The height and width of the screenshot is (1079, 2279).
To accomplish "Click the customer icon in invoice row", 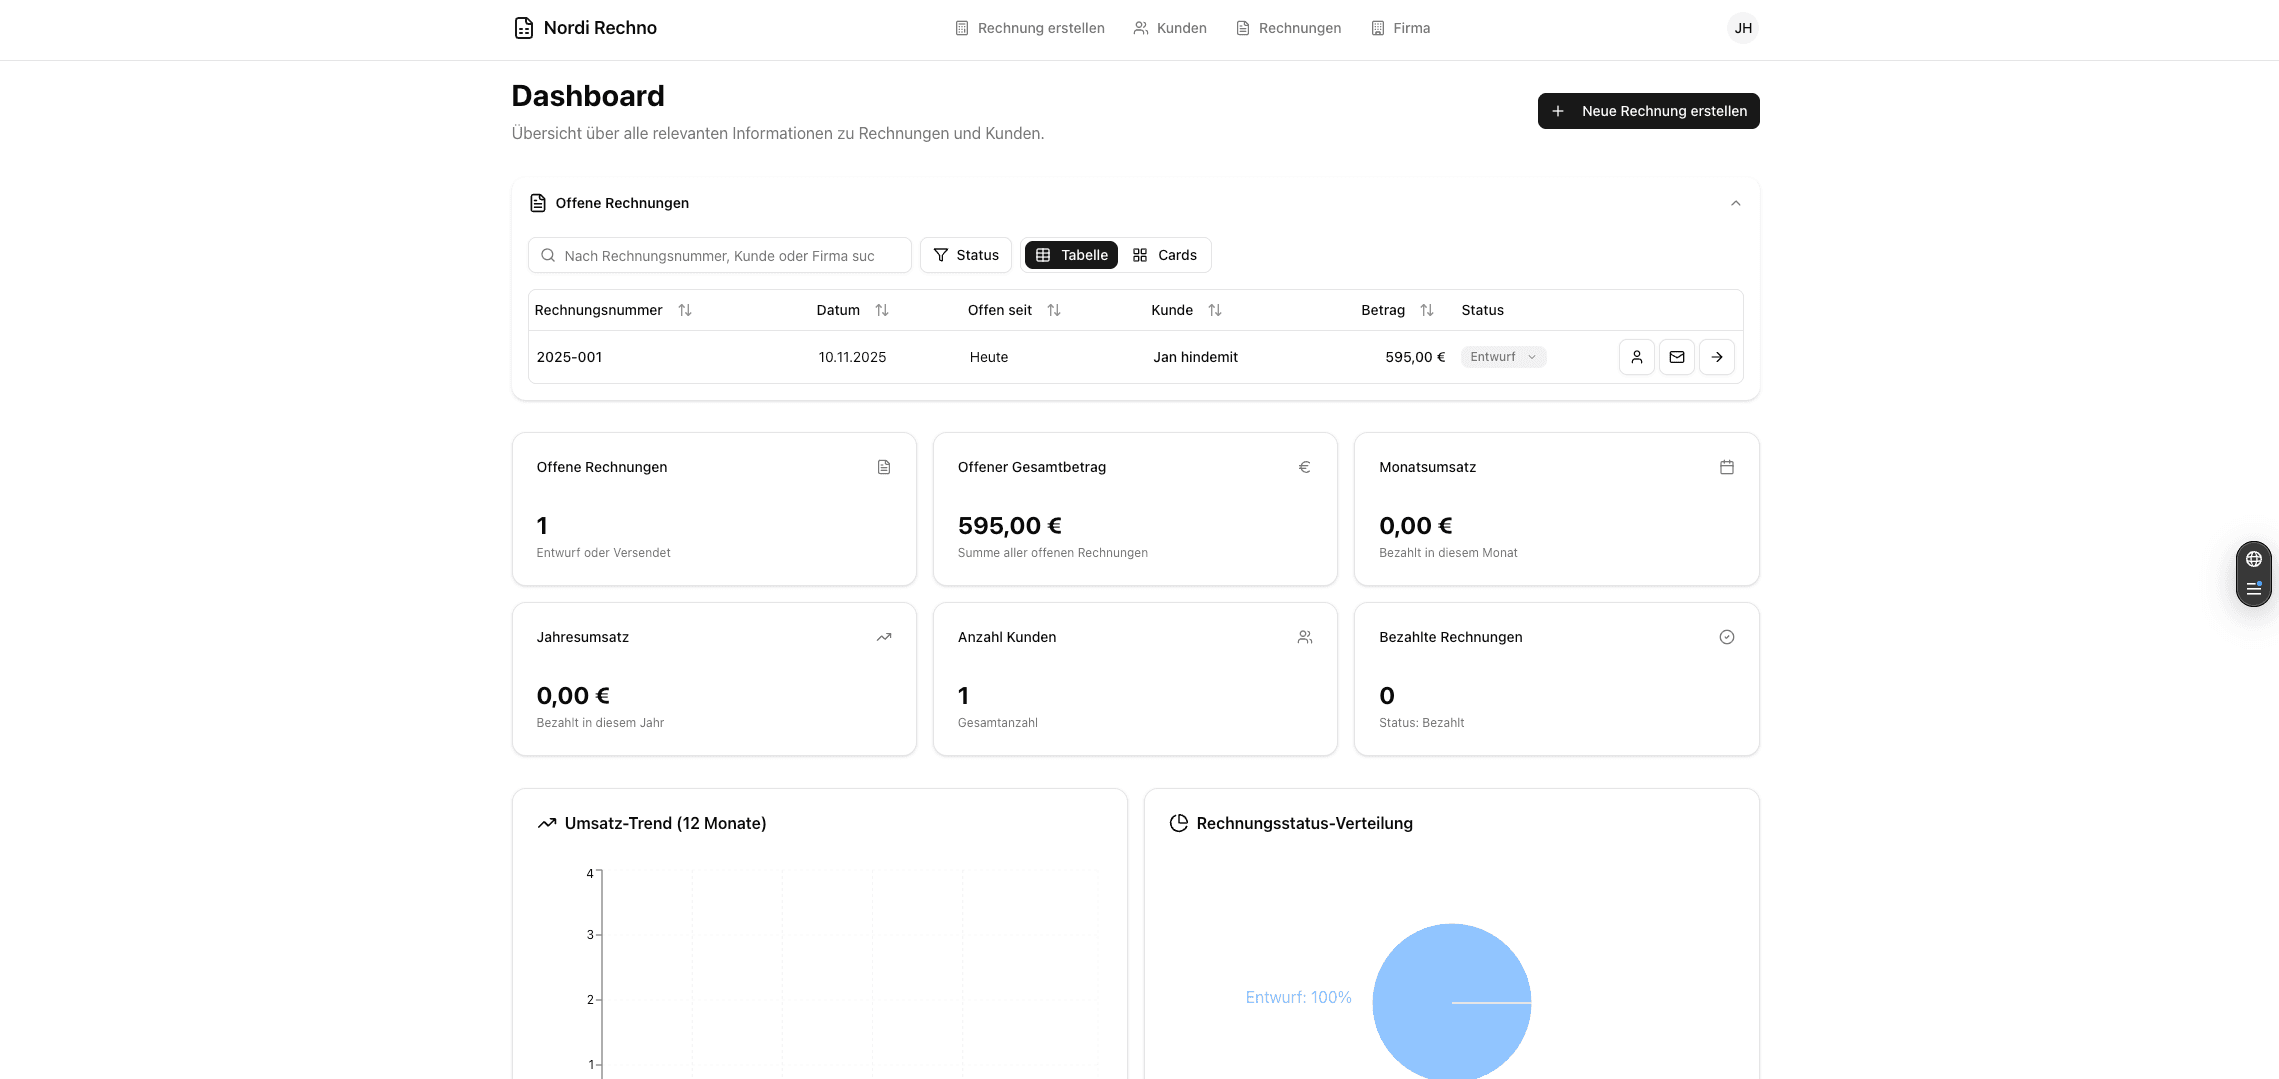I will click(1636, 357).
